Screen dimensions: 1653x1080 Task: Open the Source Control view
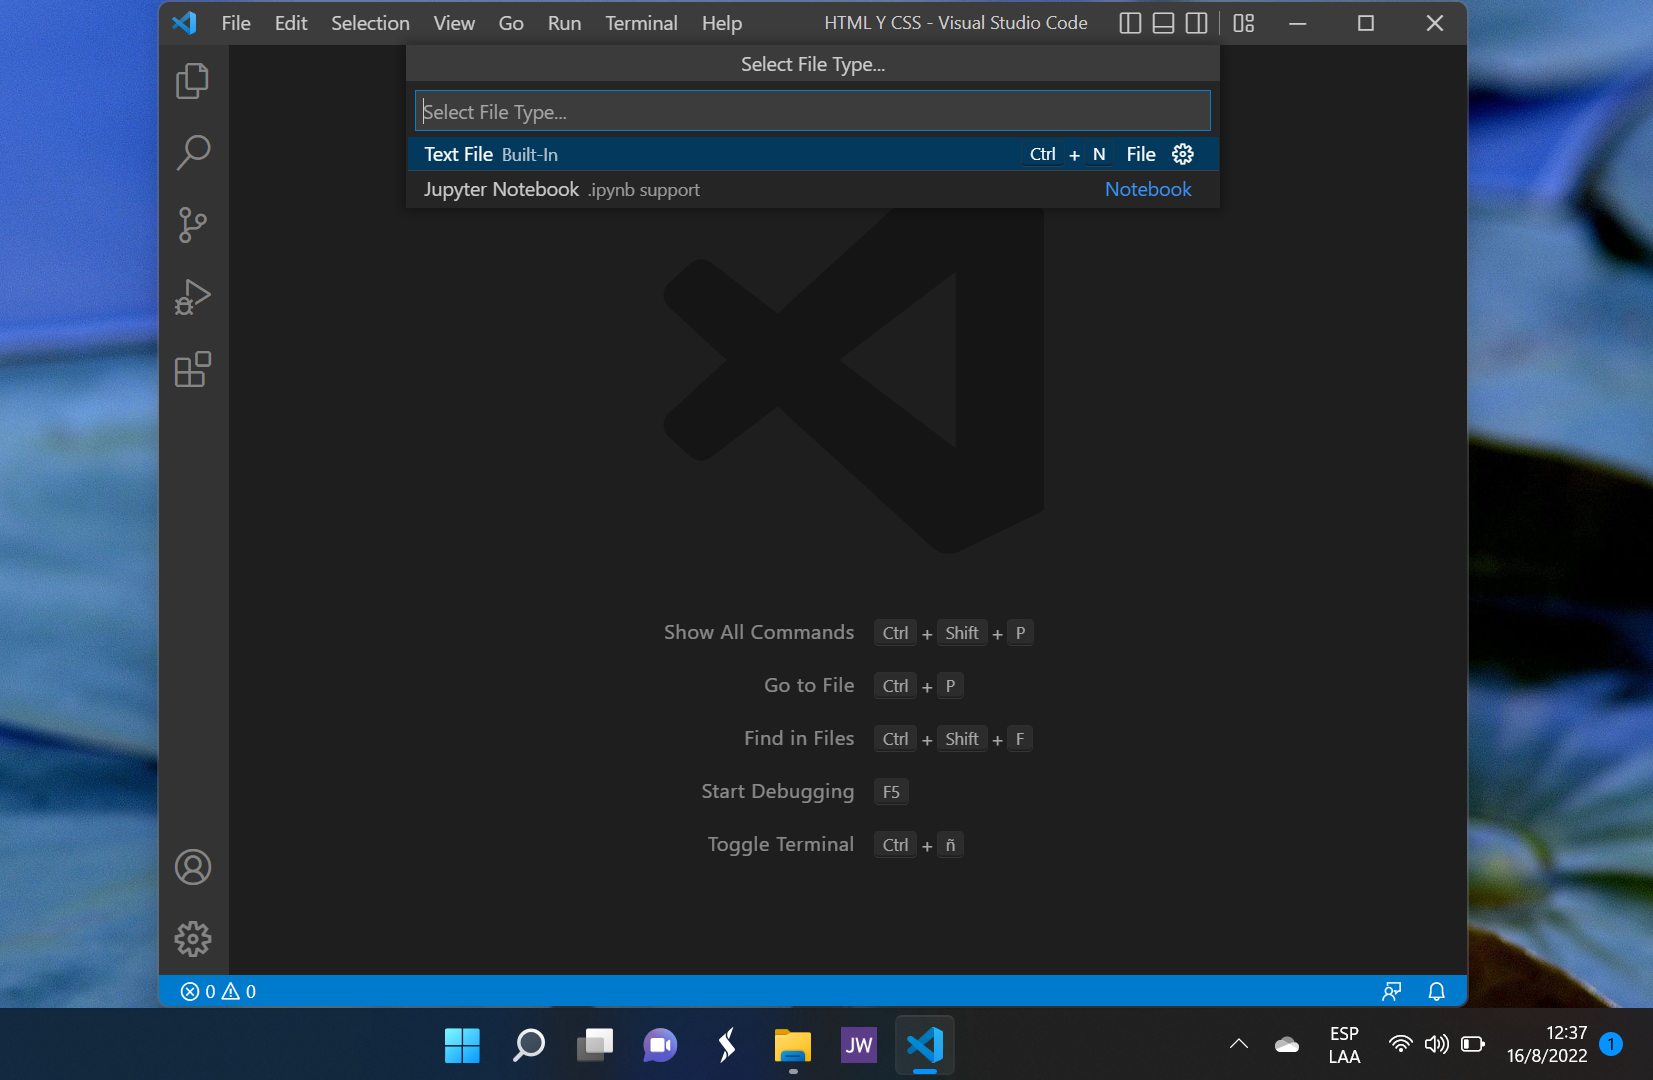click(x=193, y=225)
